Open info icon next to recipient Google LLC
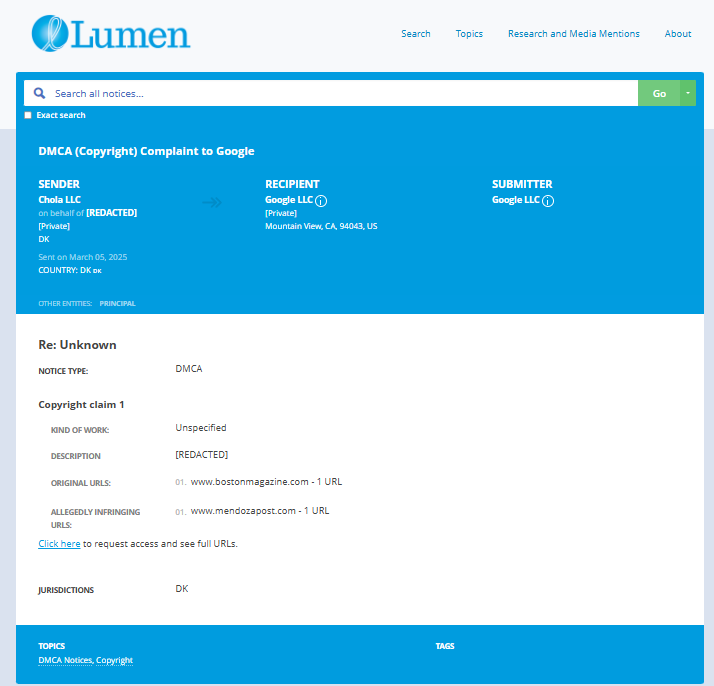714x686 pixels. coord(321,201)
